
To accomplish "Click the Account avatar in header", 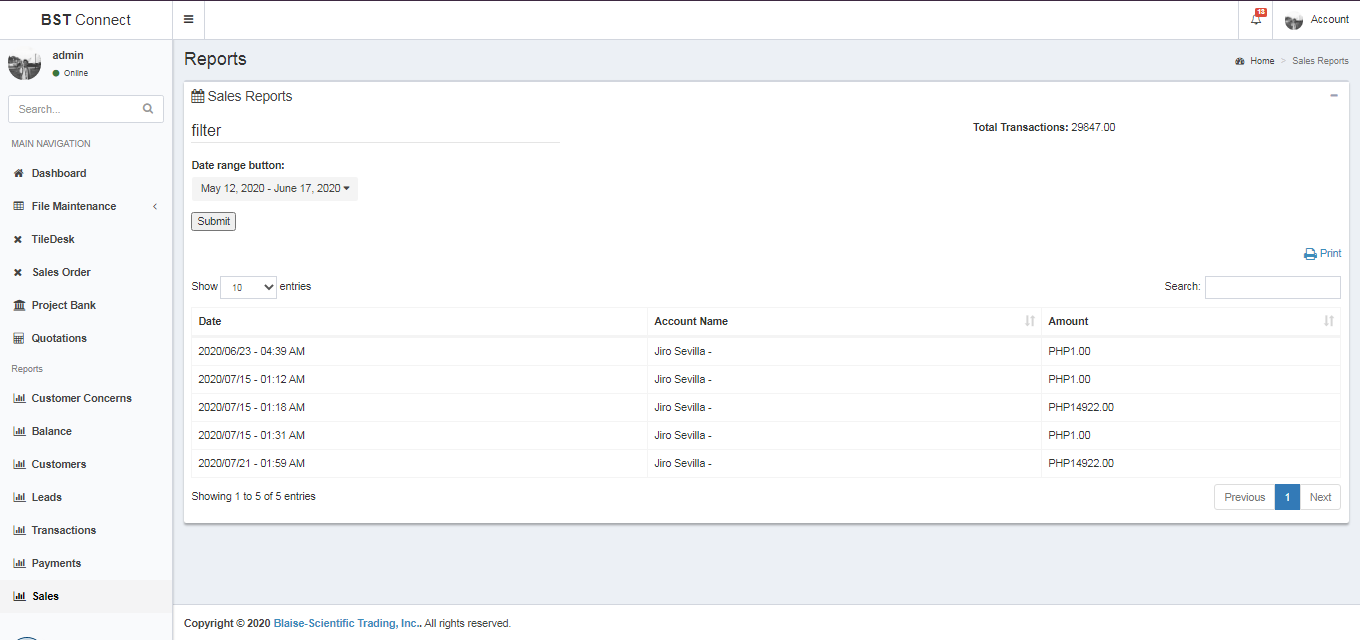I will (1294, 20).
